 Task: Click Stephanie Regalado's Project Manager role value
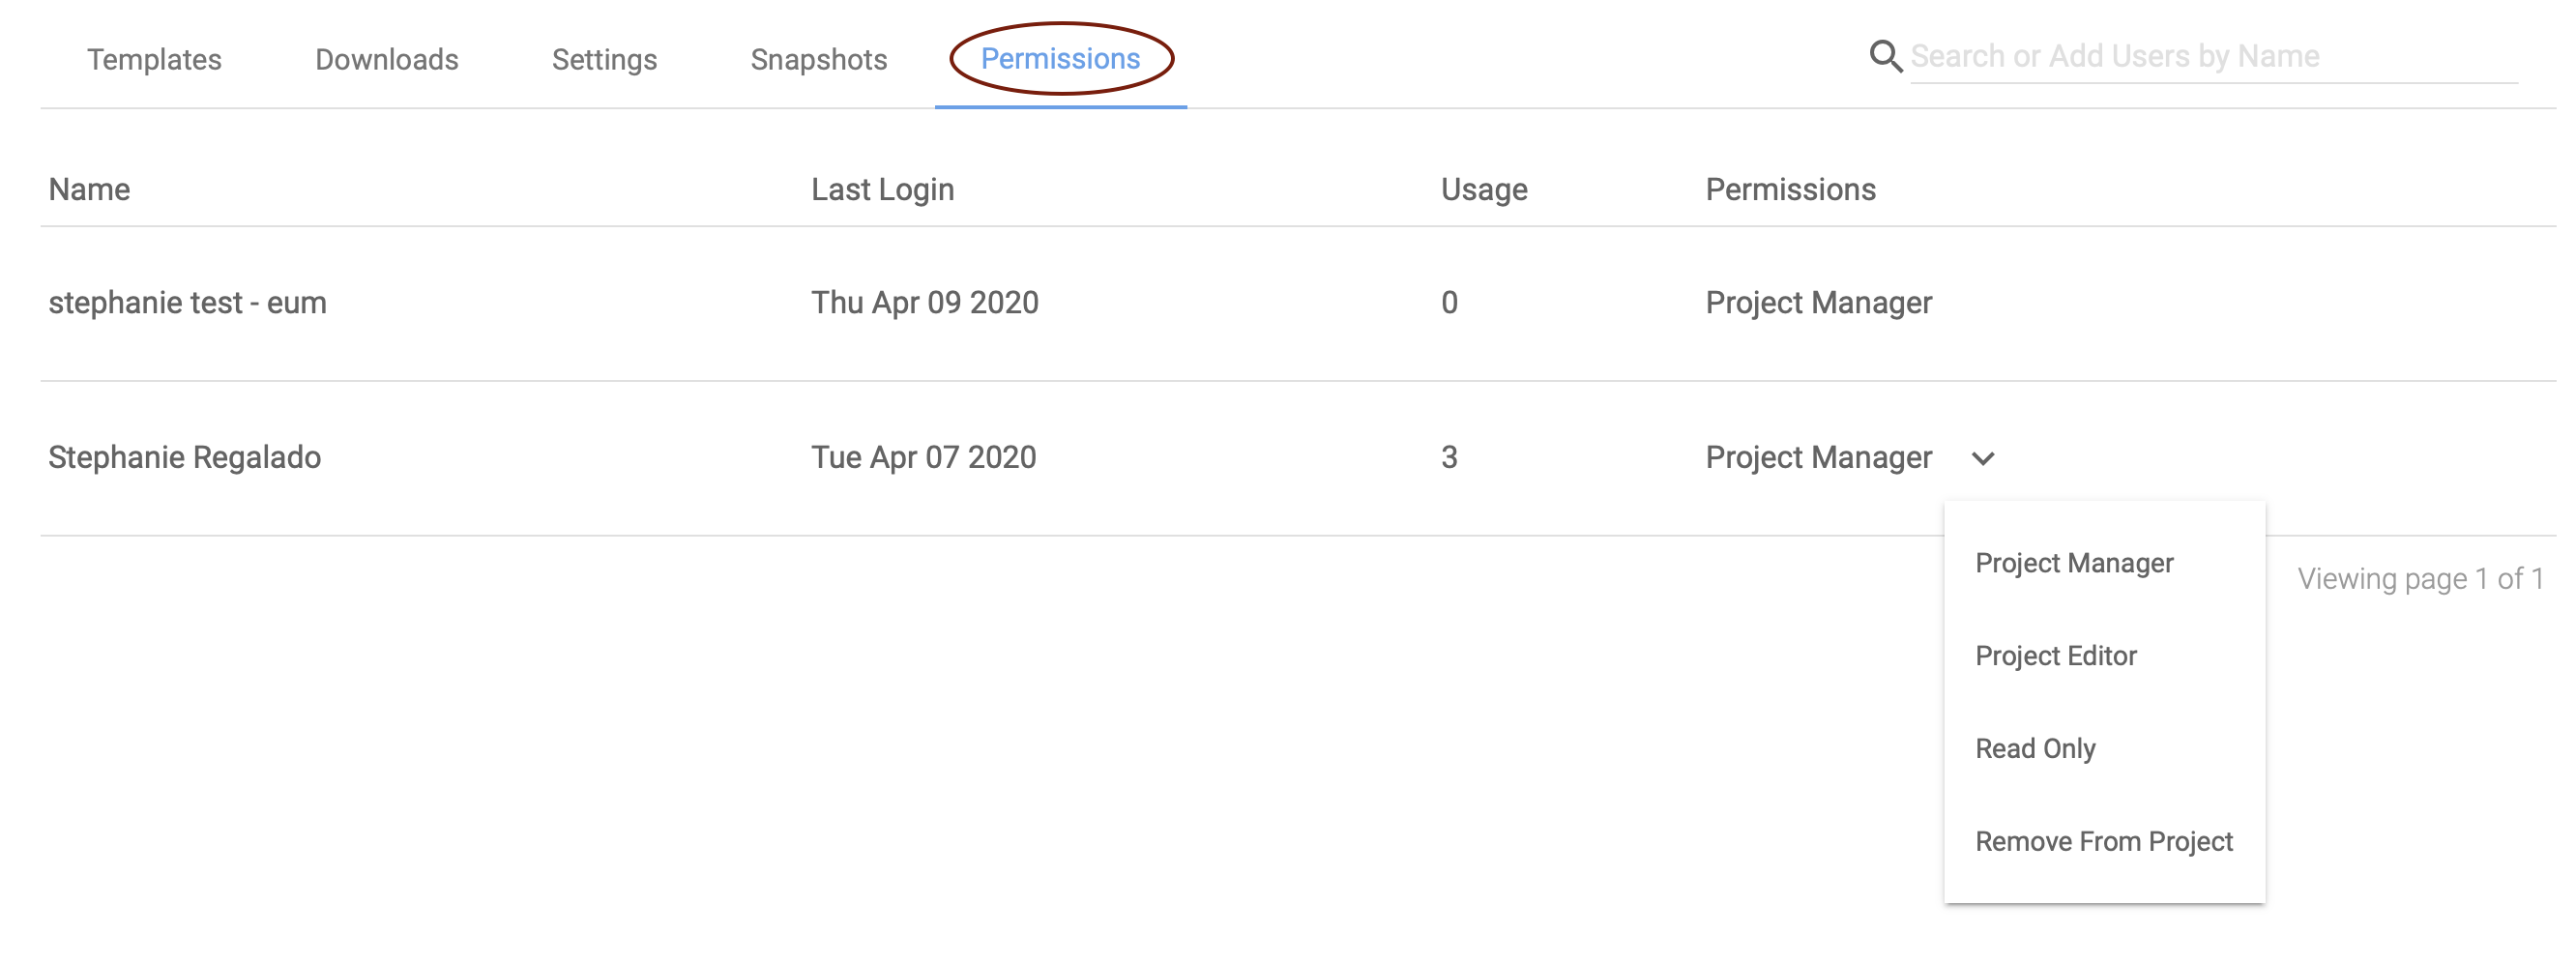click(x=1818, y=457)
